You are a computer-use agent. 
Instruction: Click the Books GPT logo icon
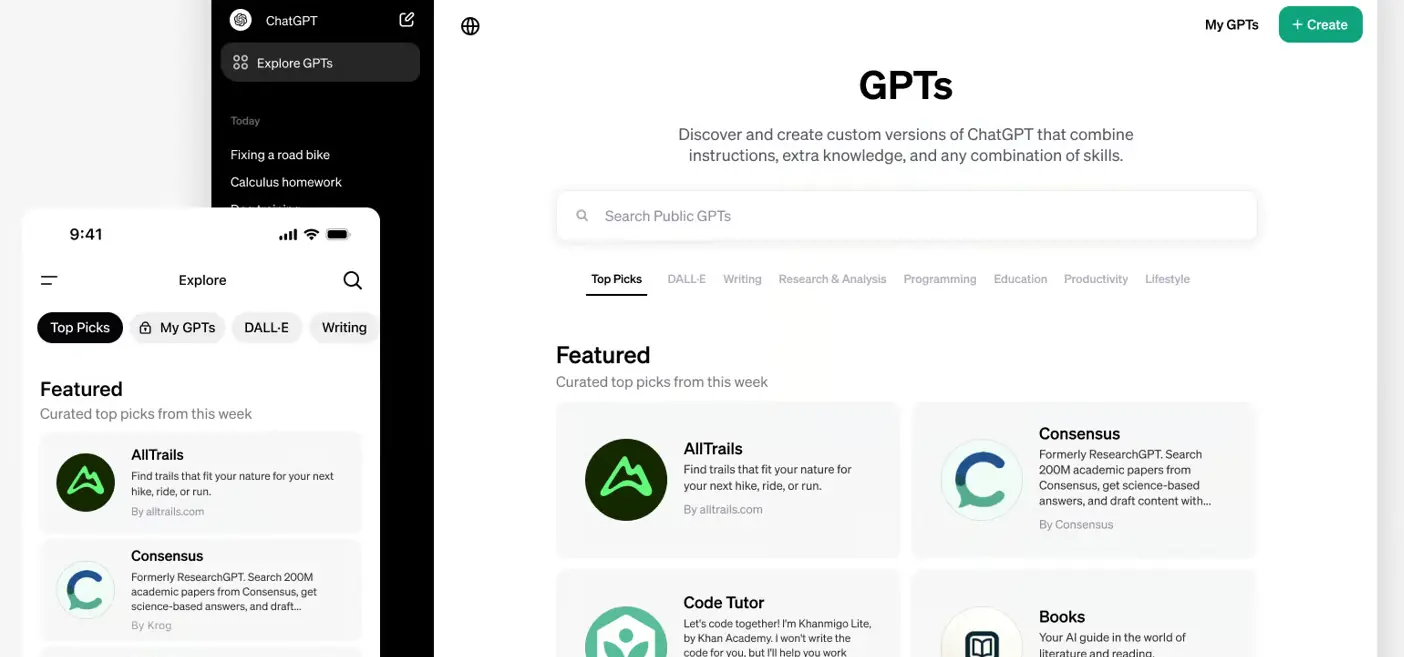point(982,632)
